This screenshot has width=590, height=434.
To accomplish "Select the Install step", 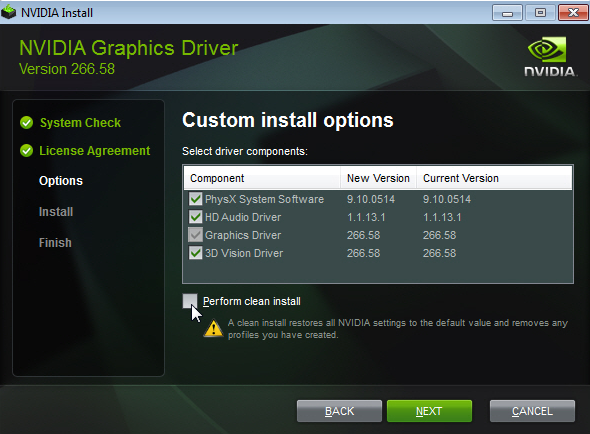I will click(56, 212).
